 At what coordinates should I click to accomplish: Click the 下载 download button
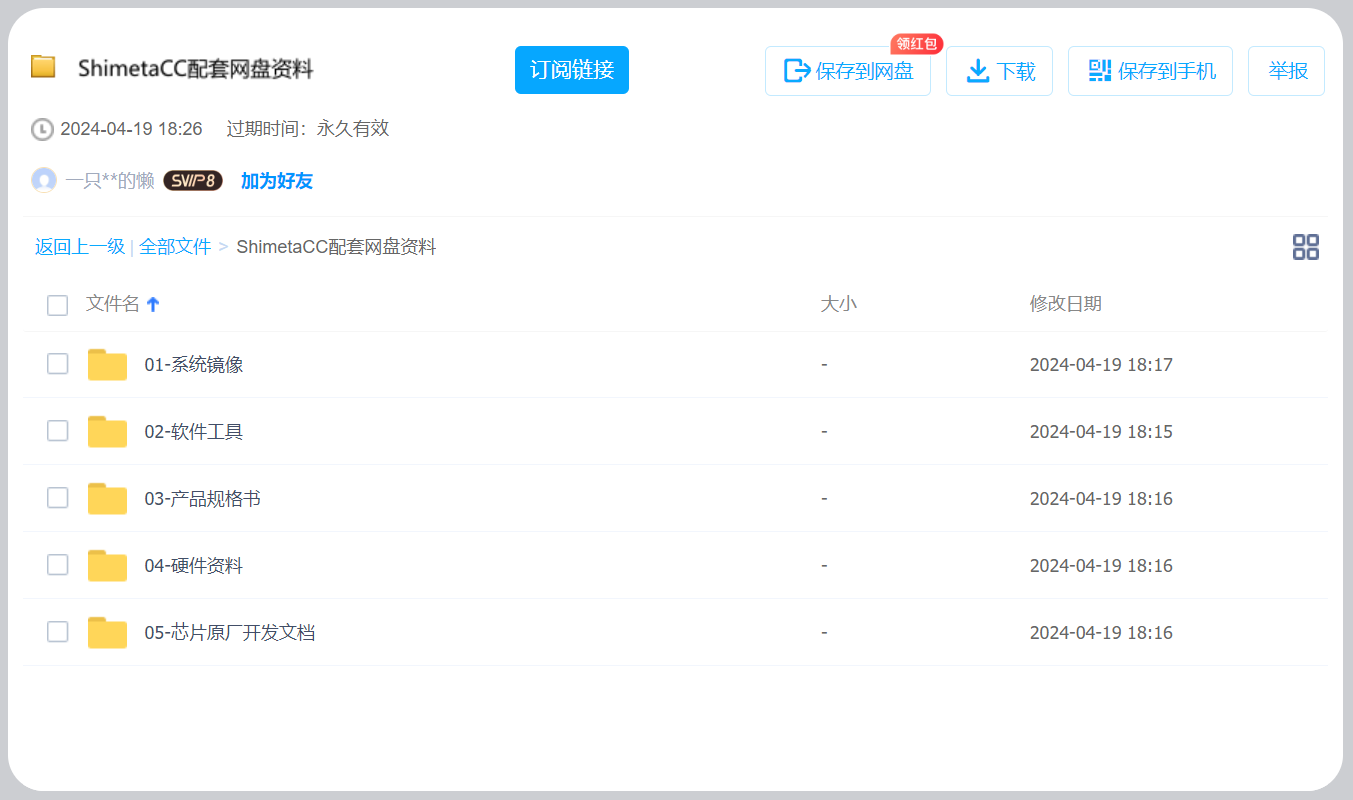click(999, 71)
